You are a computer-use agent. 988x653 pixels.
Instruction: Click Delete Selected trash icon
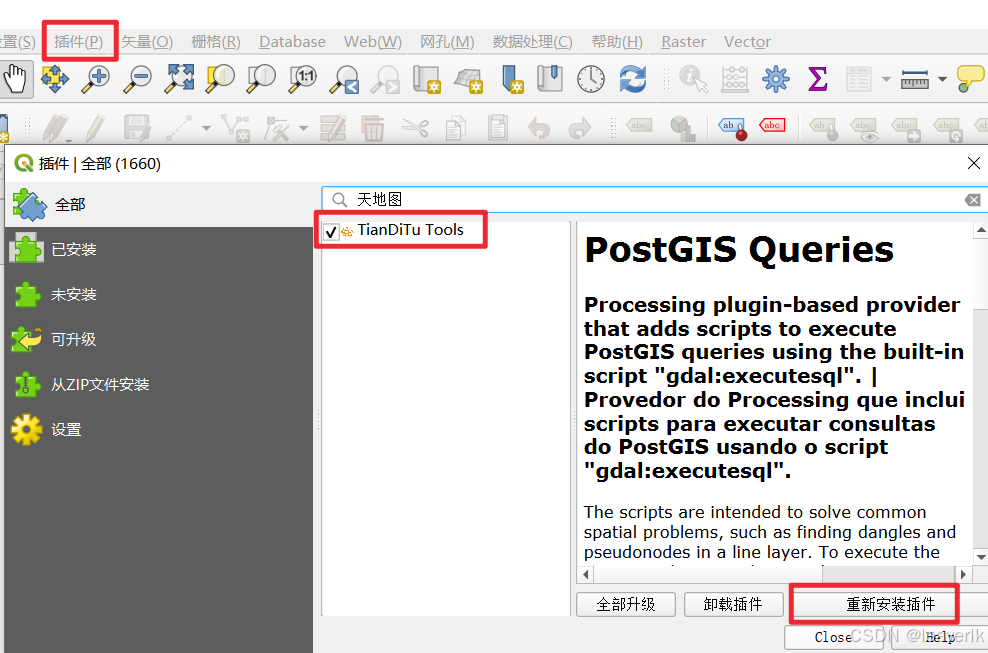(372, 128)
